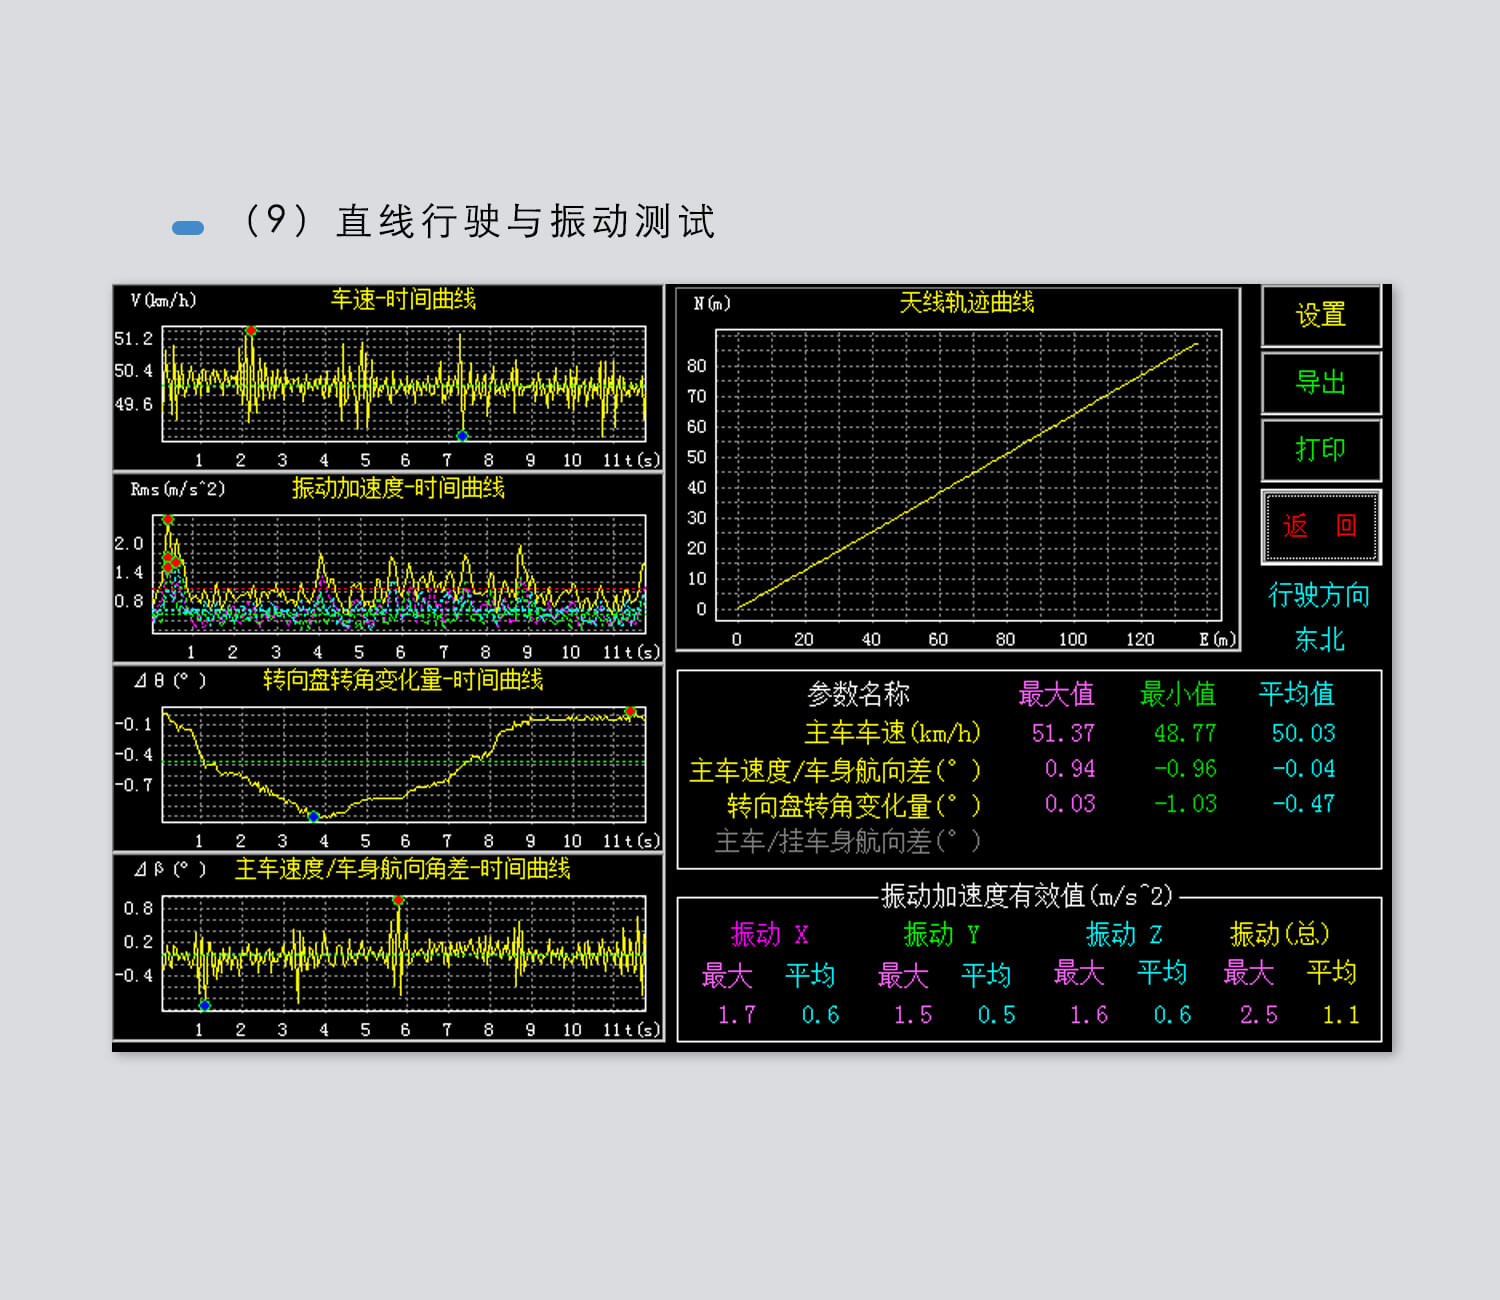Click the 天线轨迹曲线 chart title
Screen dimensions: 1500x1300
click(966, 303)
